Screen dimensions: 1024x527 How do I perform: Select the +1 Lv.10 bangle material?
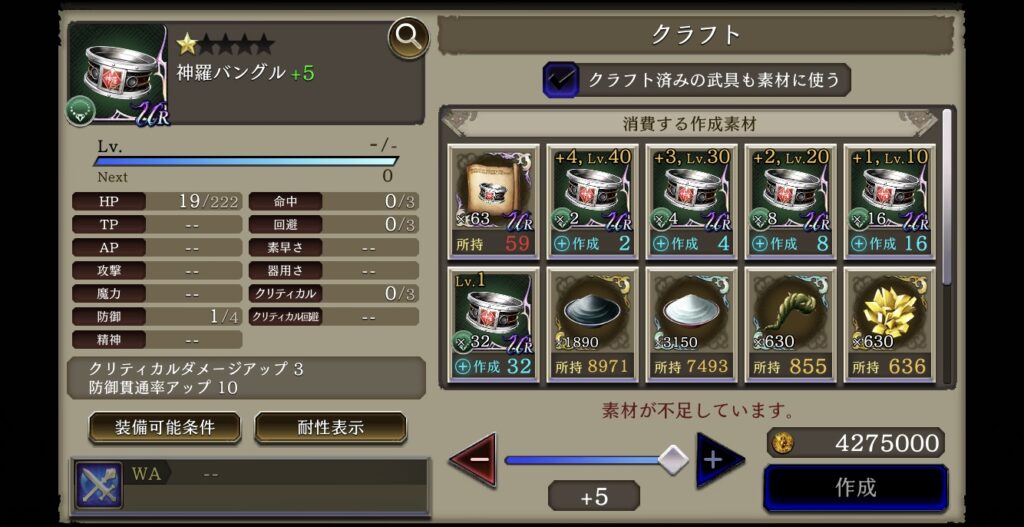pos(889,201)
